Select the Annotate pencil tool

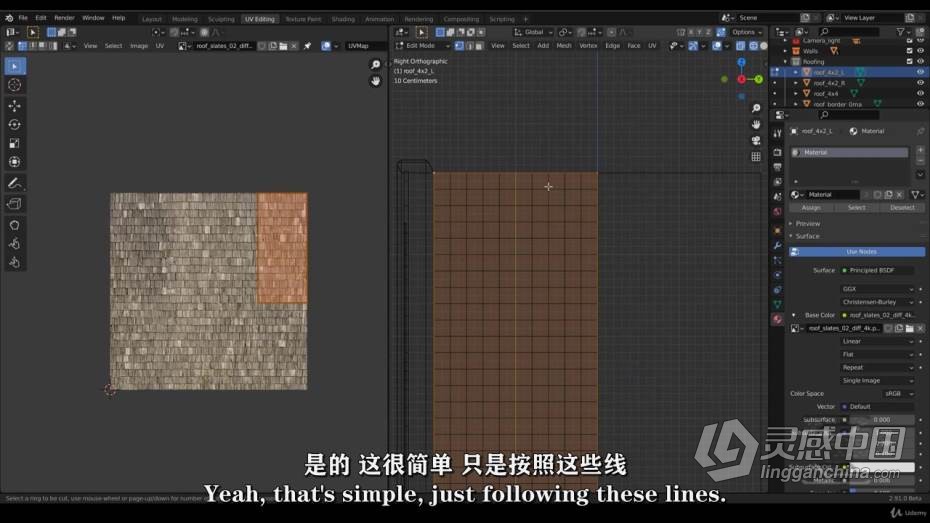15,183
